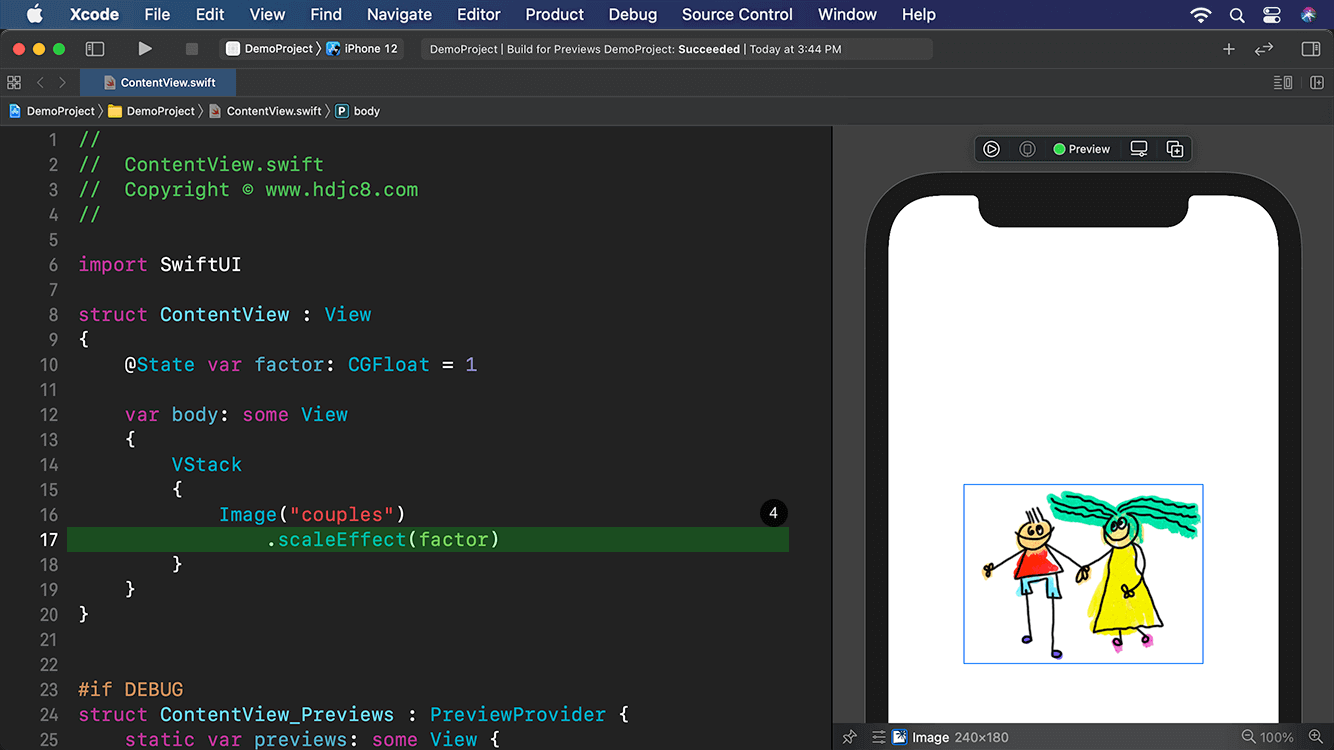Screen dimensions: 1334x750
Task: Open editor options menu
Action: click(1283, 82)
